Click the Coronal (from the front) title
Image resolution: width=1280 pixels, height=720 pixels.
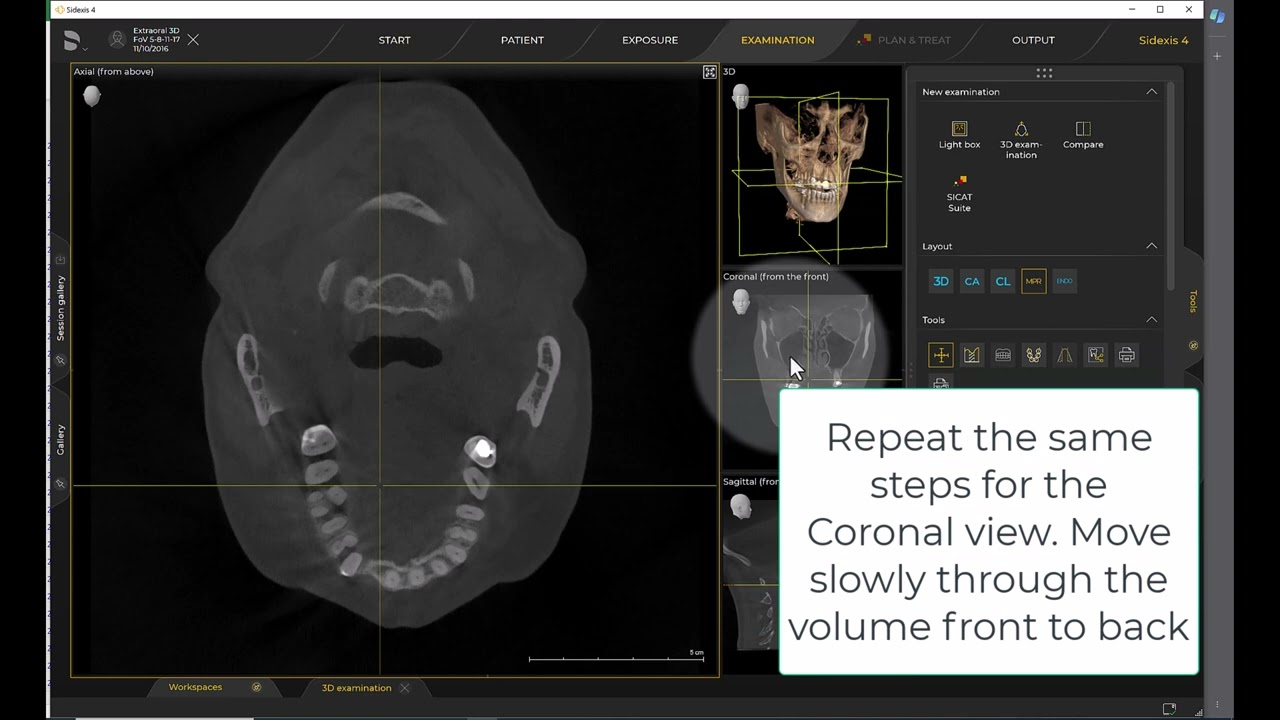tap(776, 276)
